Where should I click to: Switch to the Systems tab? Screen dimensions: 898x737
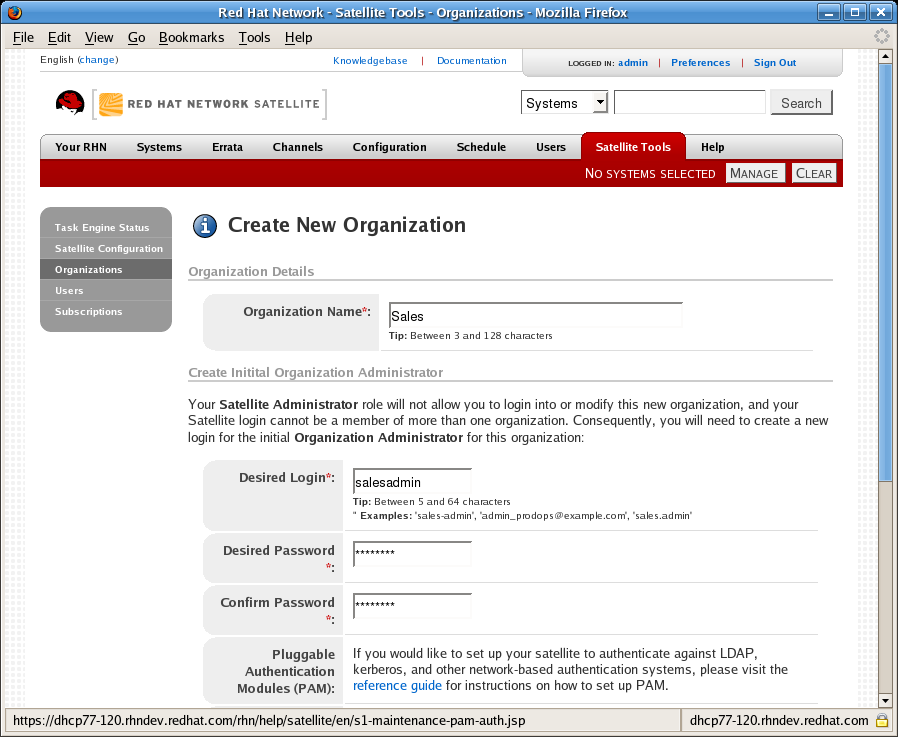click(159, 147)
